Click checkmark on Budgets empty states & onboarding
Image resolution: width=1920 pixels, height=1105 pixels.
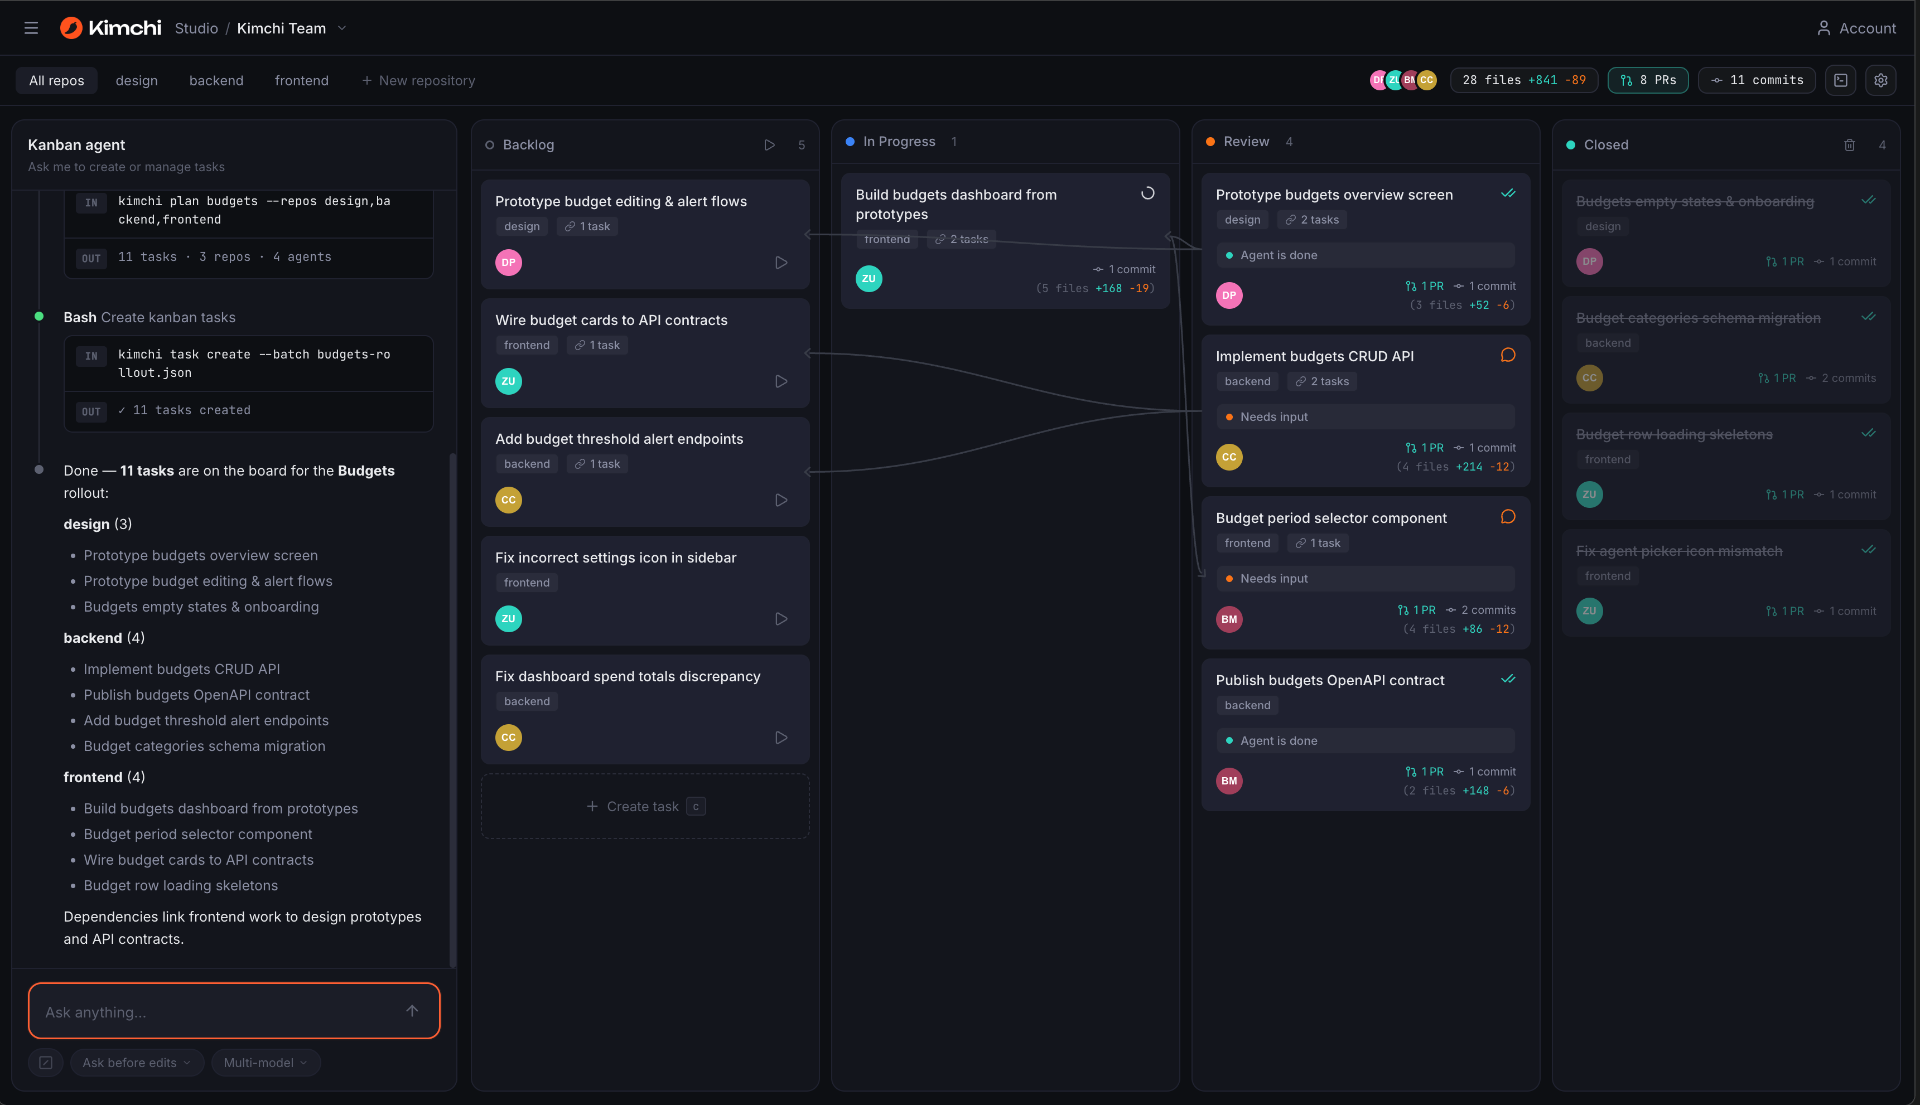click(x=1868, y=200)
